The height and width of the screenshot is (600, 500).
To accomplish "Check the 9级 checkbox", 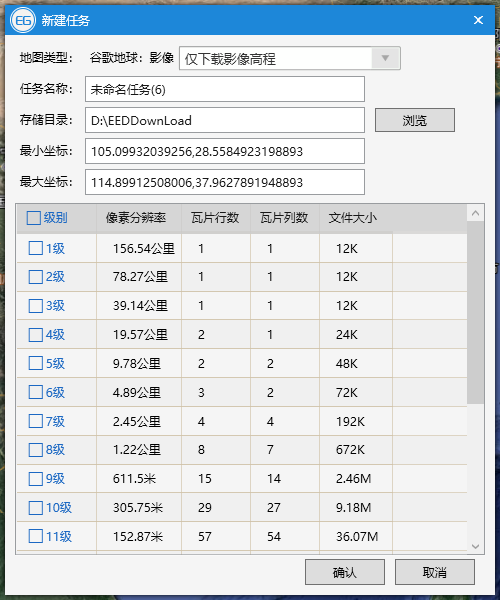I will [36, 479].
